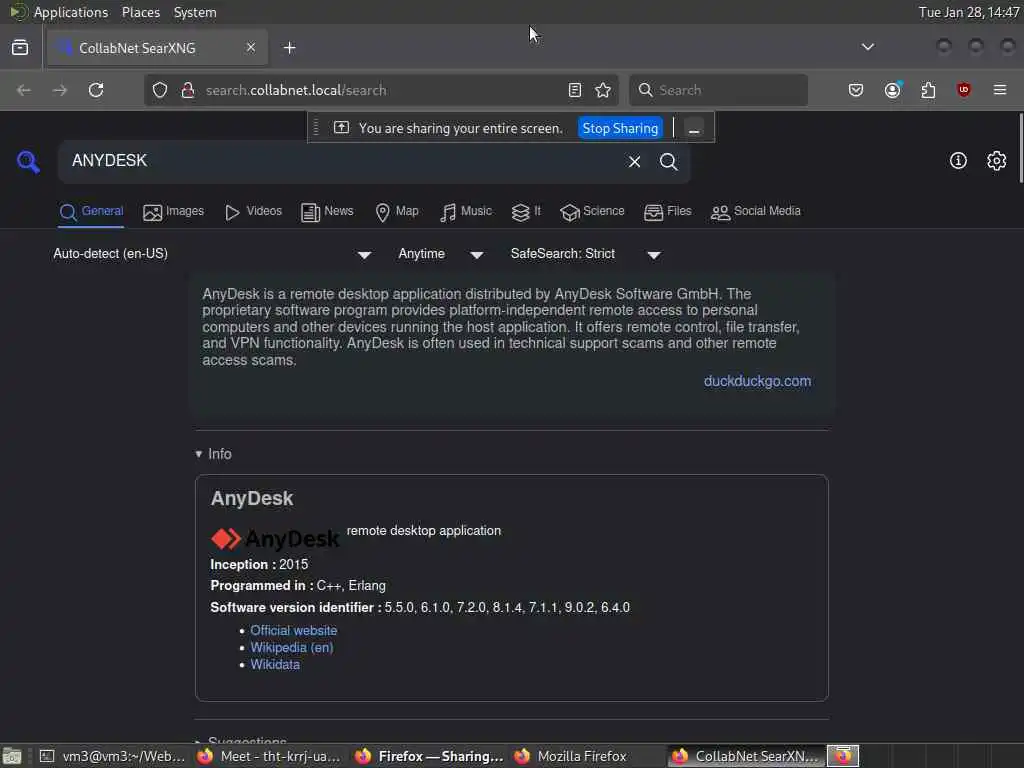Open a new tab with plus button
1024x768 pixels.
pos(289,48)
